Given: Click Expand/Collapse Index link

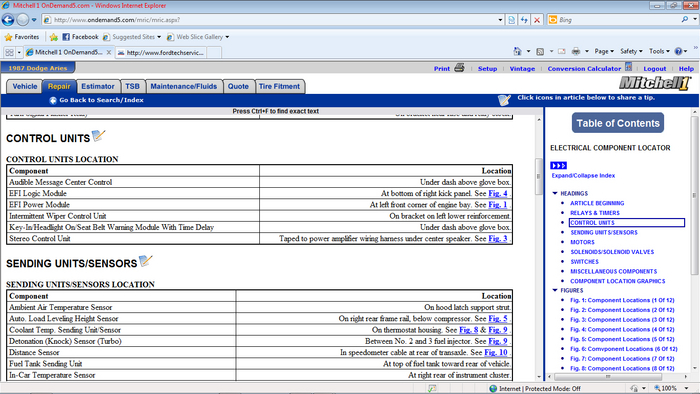Looking at the screenshot, I should point(583,175).
